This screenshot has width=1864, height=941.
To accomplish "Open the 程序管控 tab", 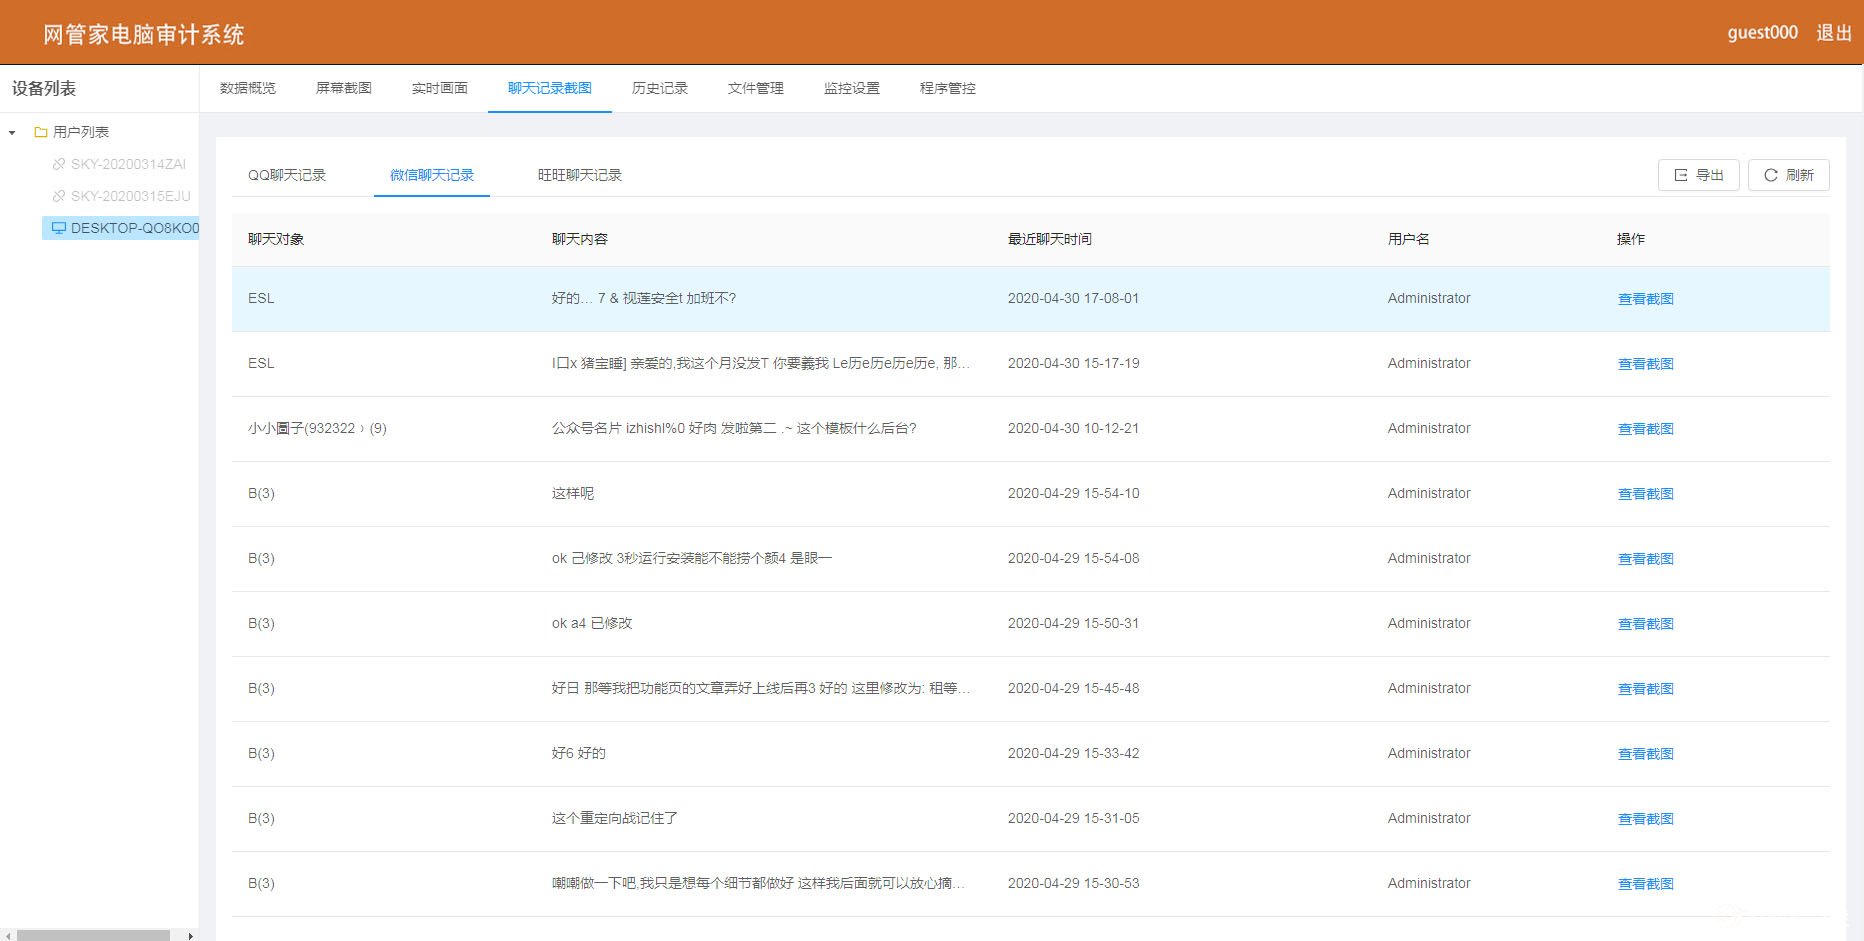I will pos(948,88).
